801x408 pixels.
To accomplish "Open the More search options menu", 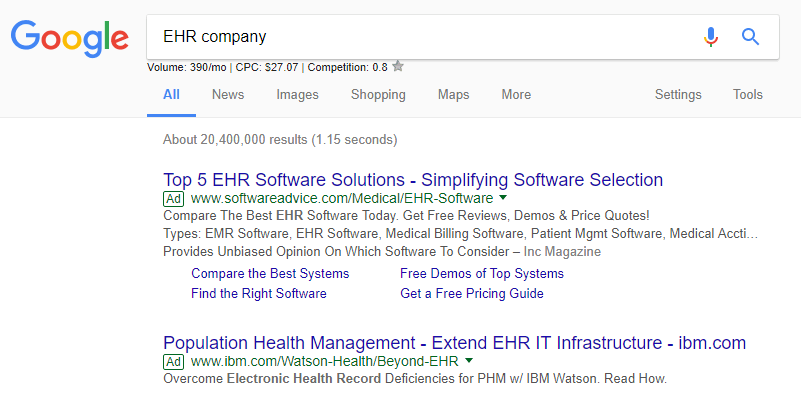I will (516, 94).
